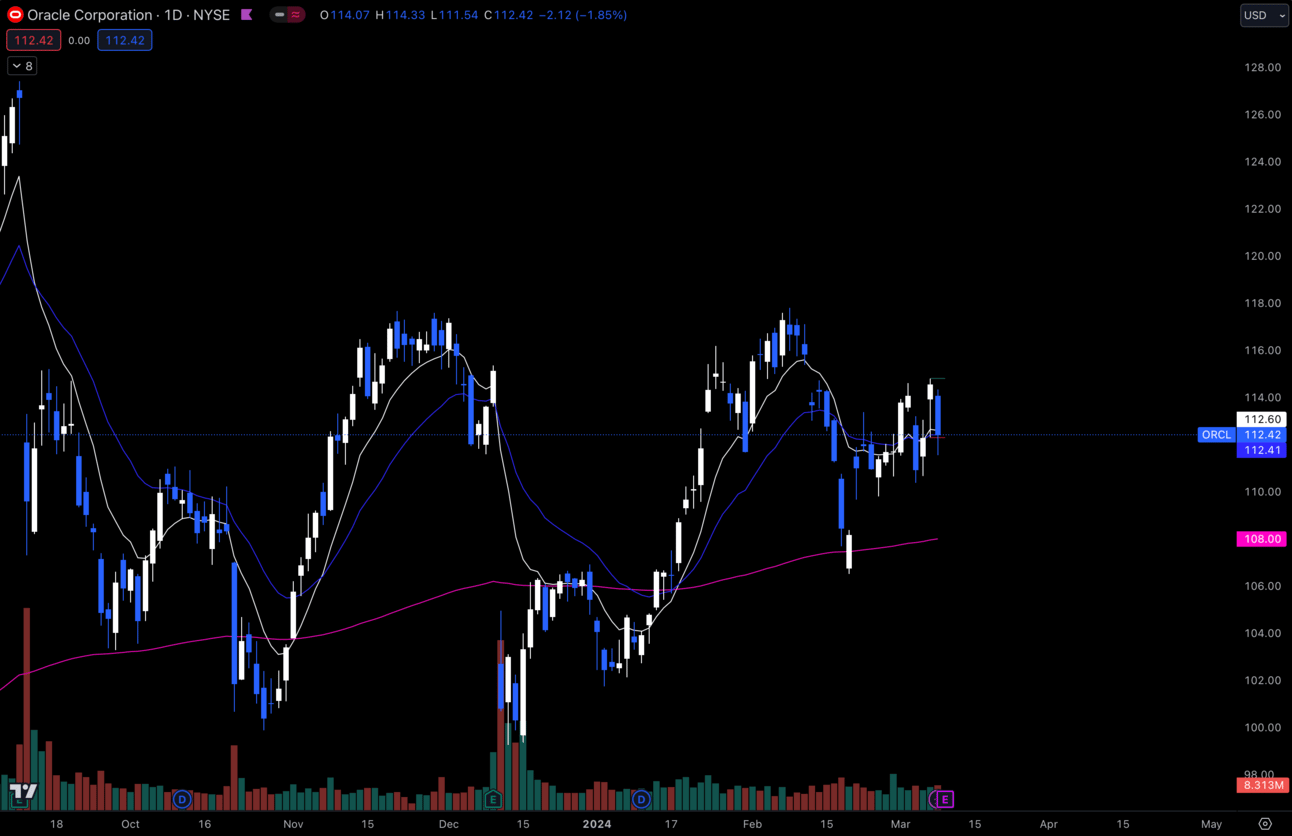Click the open value O114.07
Viewport: 1292px width, 836px height.
(345, 15)
